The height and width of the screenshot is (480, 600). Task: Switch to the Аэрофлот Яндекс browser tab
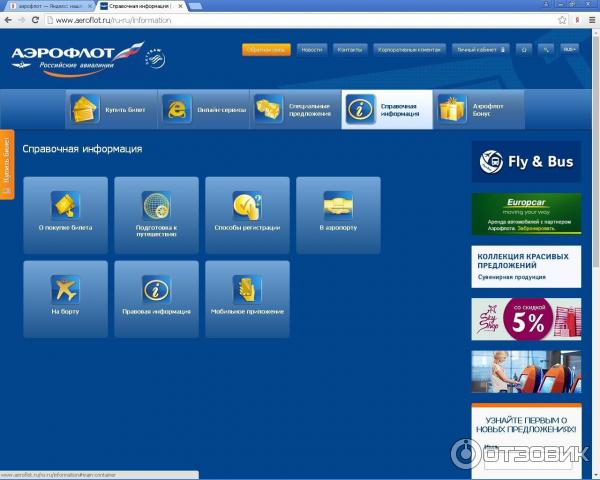point(50,7)
